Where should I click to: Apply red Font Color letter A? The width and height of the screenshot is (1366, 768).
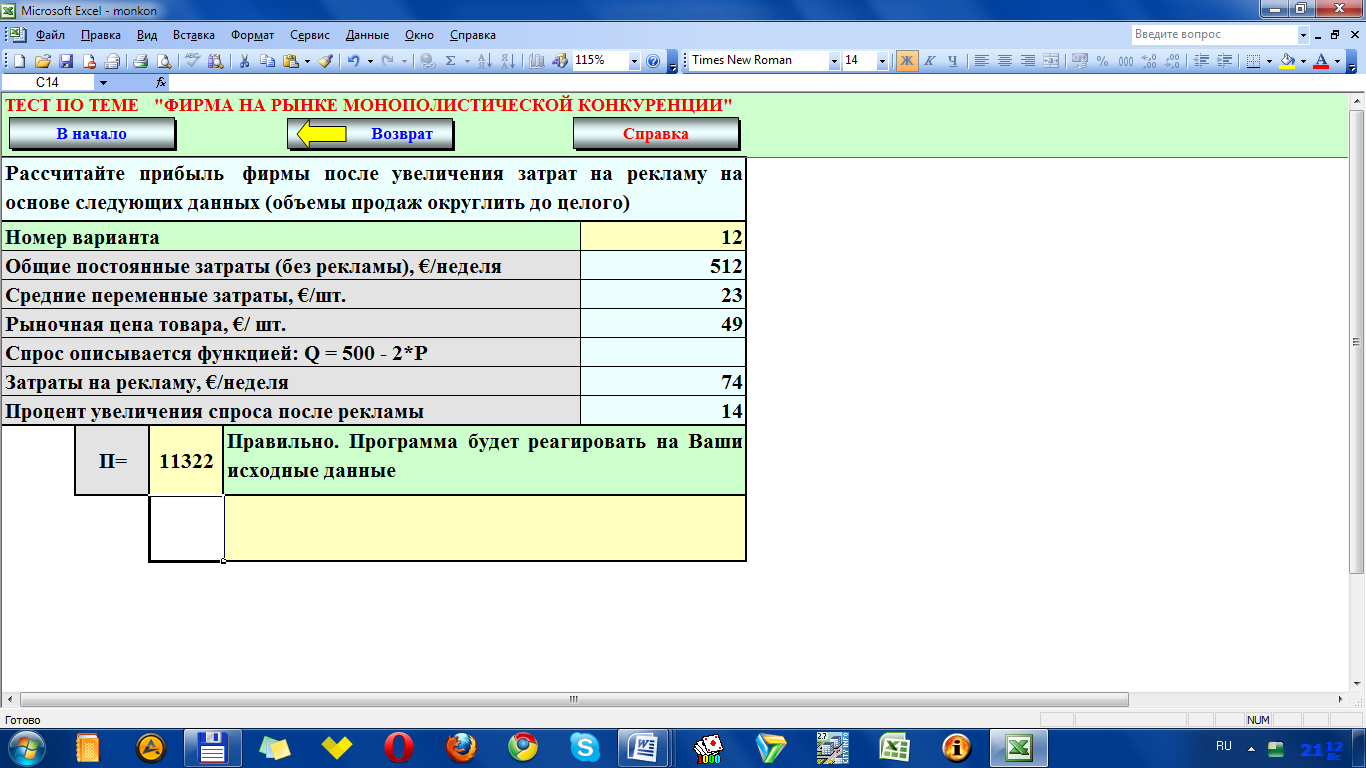click(1321, 61)
